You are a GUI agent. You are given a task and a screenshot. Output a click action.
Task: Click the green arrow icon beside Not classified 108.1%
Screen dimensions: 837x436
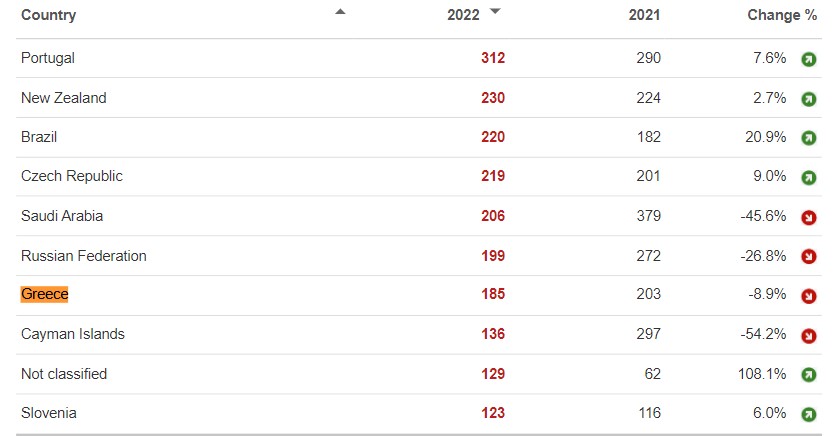[809, 375]
